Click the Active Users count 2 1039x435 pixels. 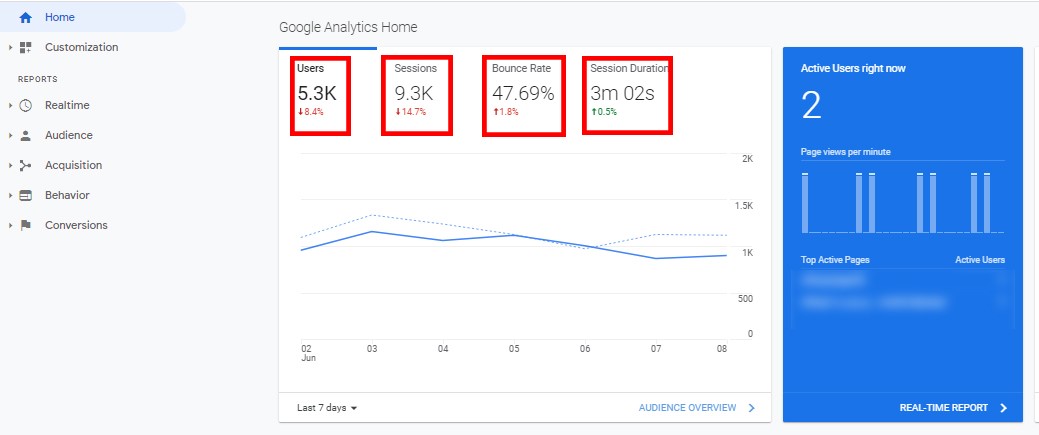click(x=812, y=105)
